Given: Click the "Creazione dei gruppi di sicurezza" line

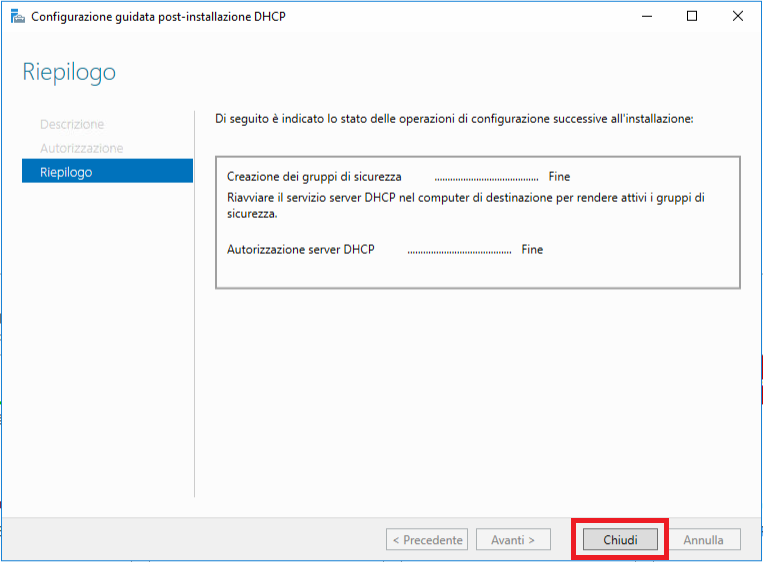Looking at the screenshot, I should (x=314, y=177).
